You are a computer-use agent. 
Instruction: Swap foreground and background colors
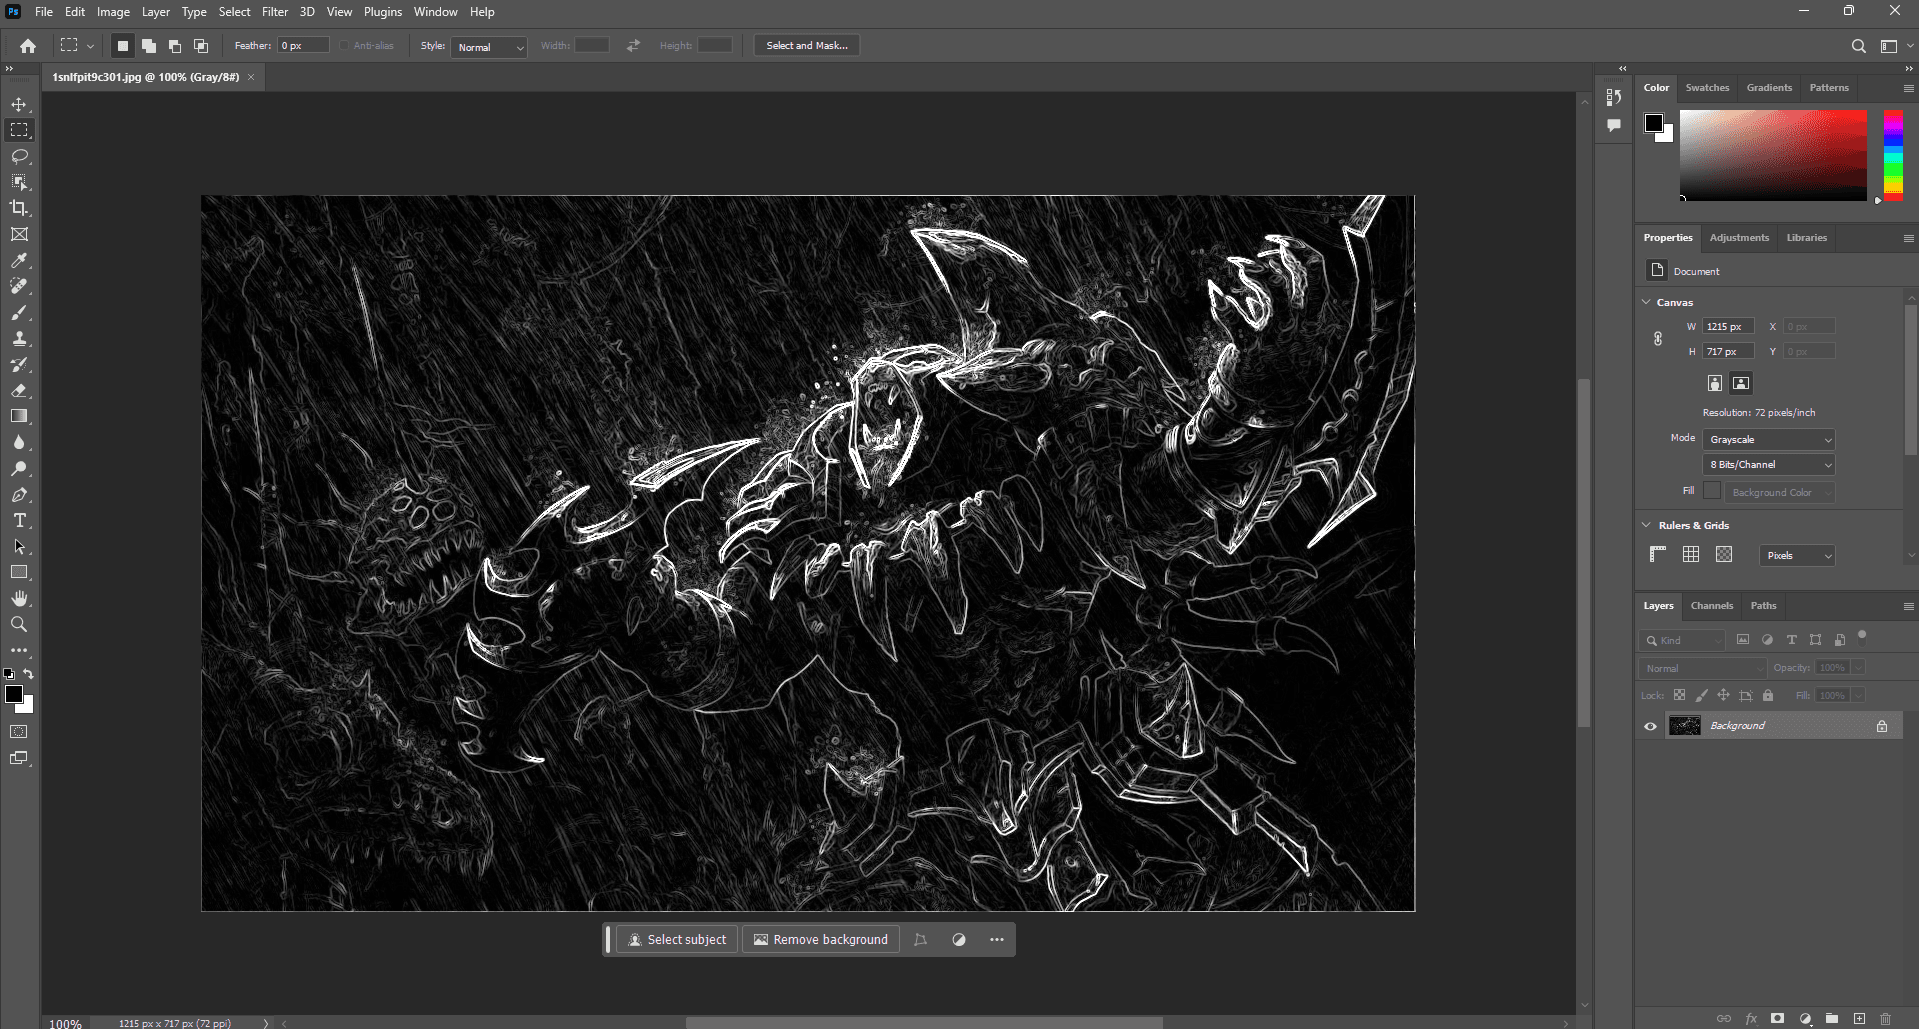pos(29,674)
